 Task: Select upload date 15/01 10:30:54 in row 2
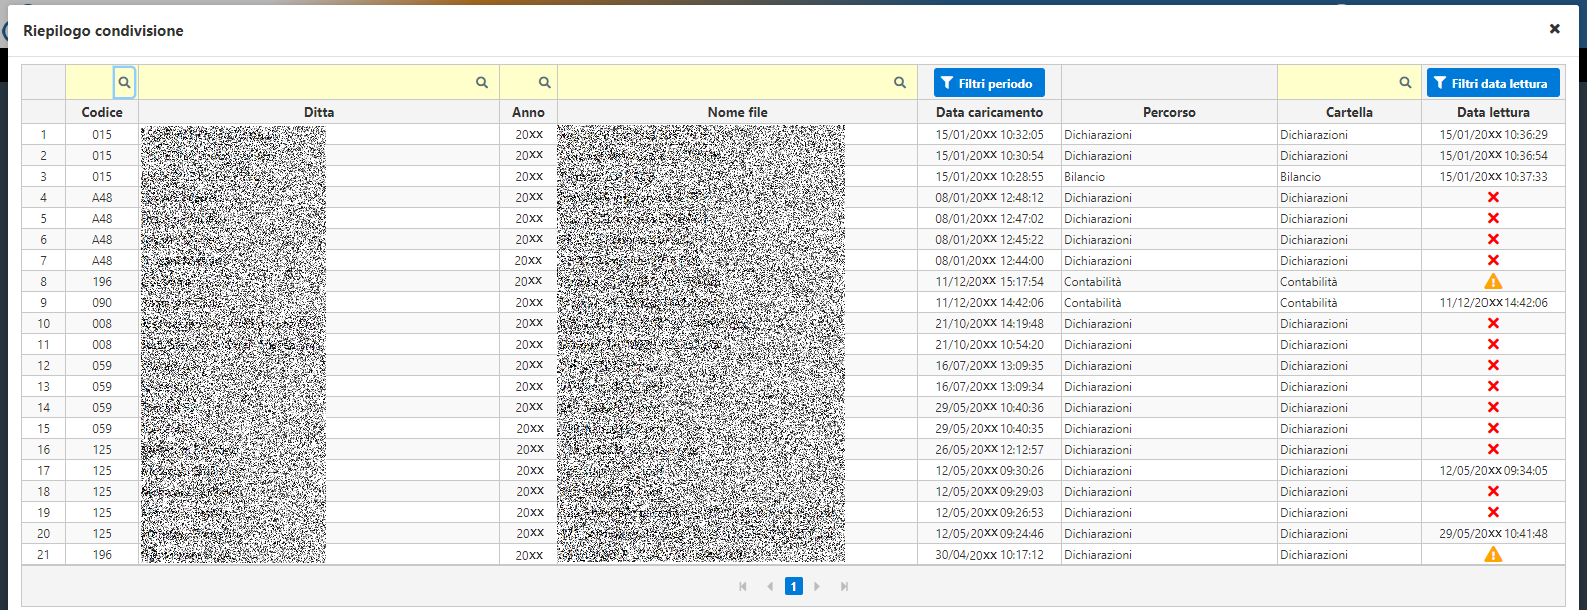click(x=989, y=155)
